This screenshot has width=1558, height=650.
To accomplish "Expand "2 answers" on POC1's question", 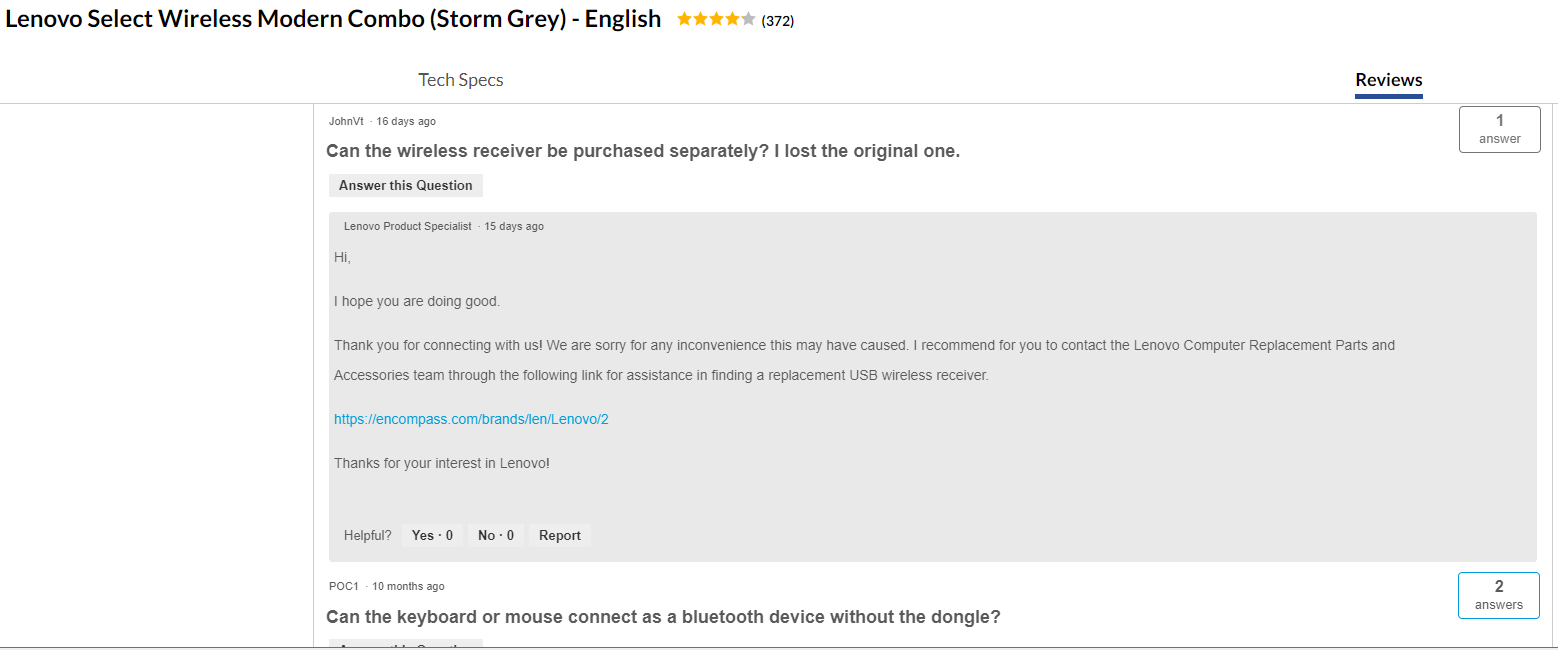I will [x=1498, y=594].
